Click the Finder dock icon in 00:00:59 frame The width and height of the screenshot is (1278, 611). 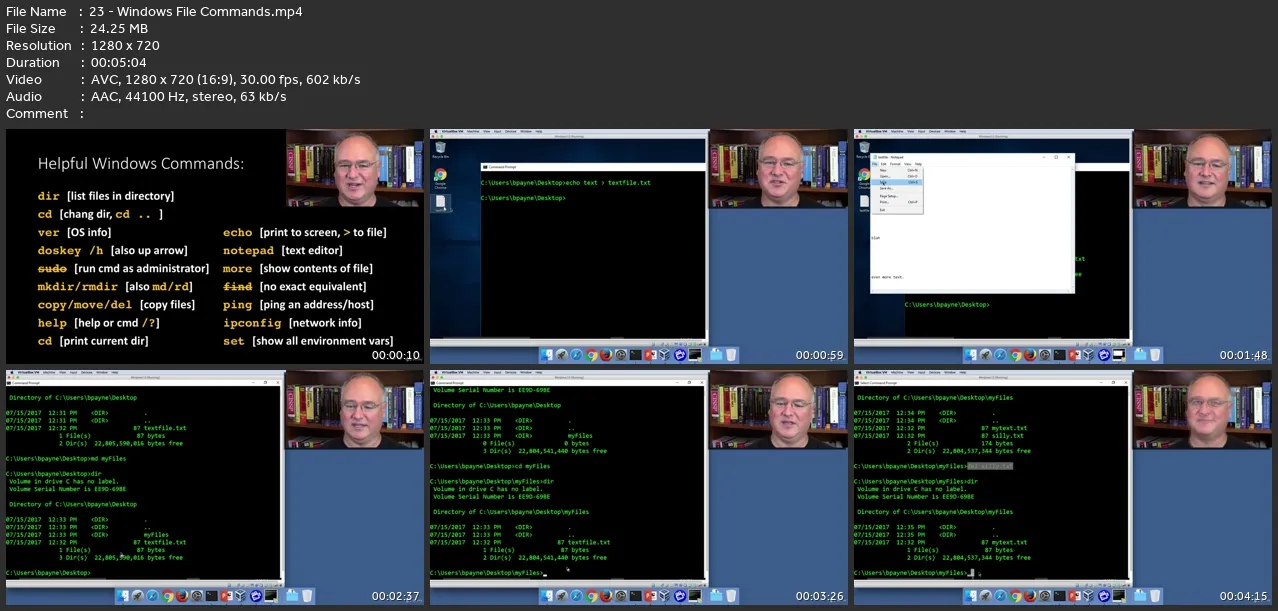(x=547, y=355)
